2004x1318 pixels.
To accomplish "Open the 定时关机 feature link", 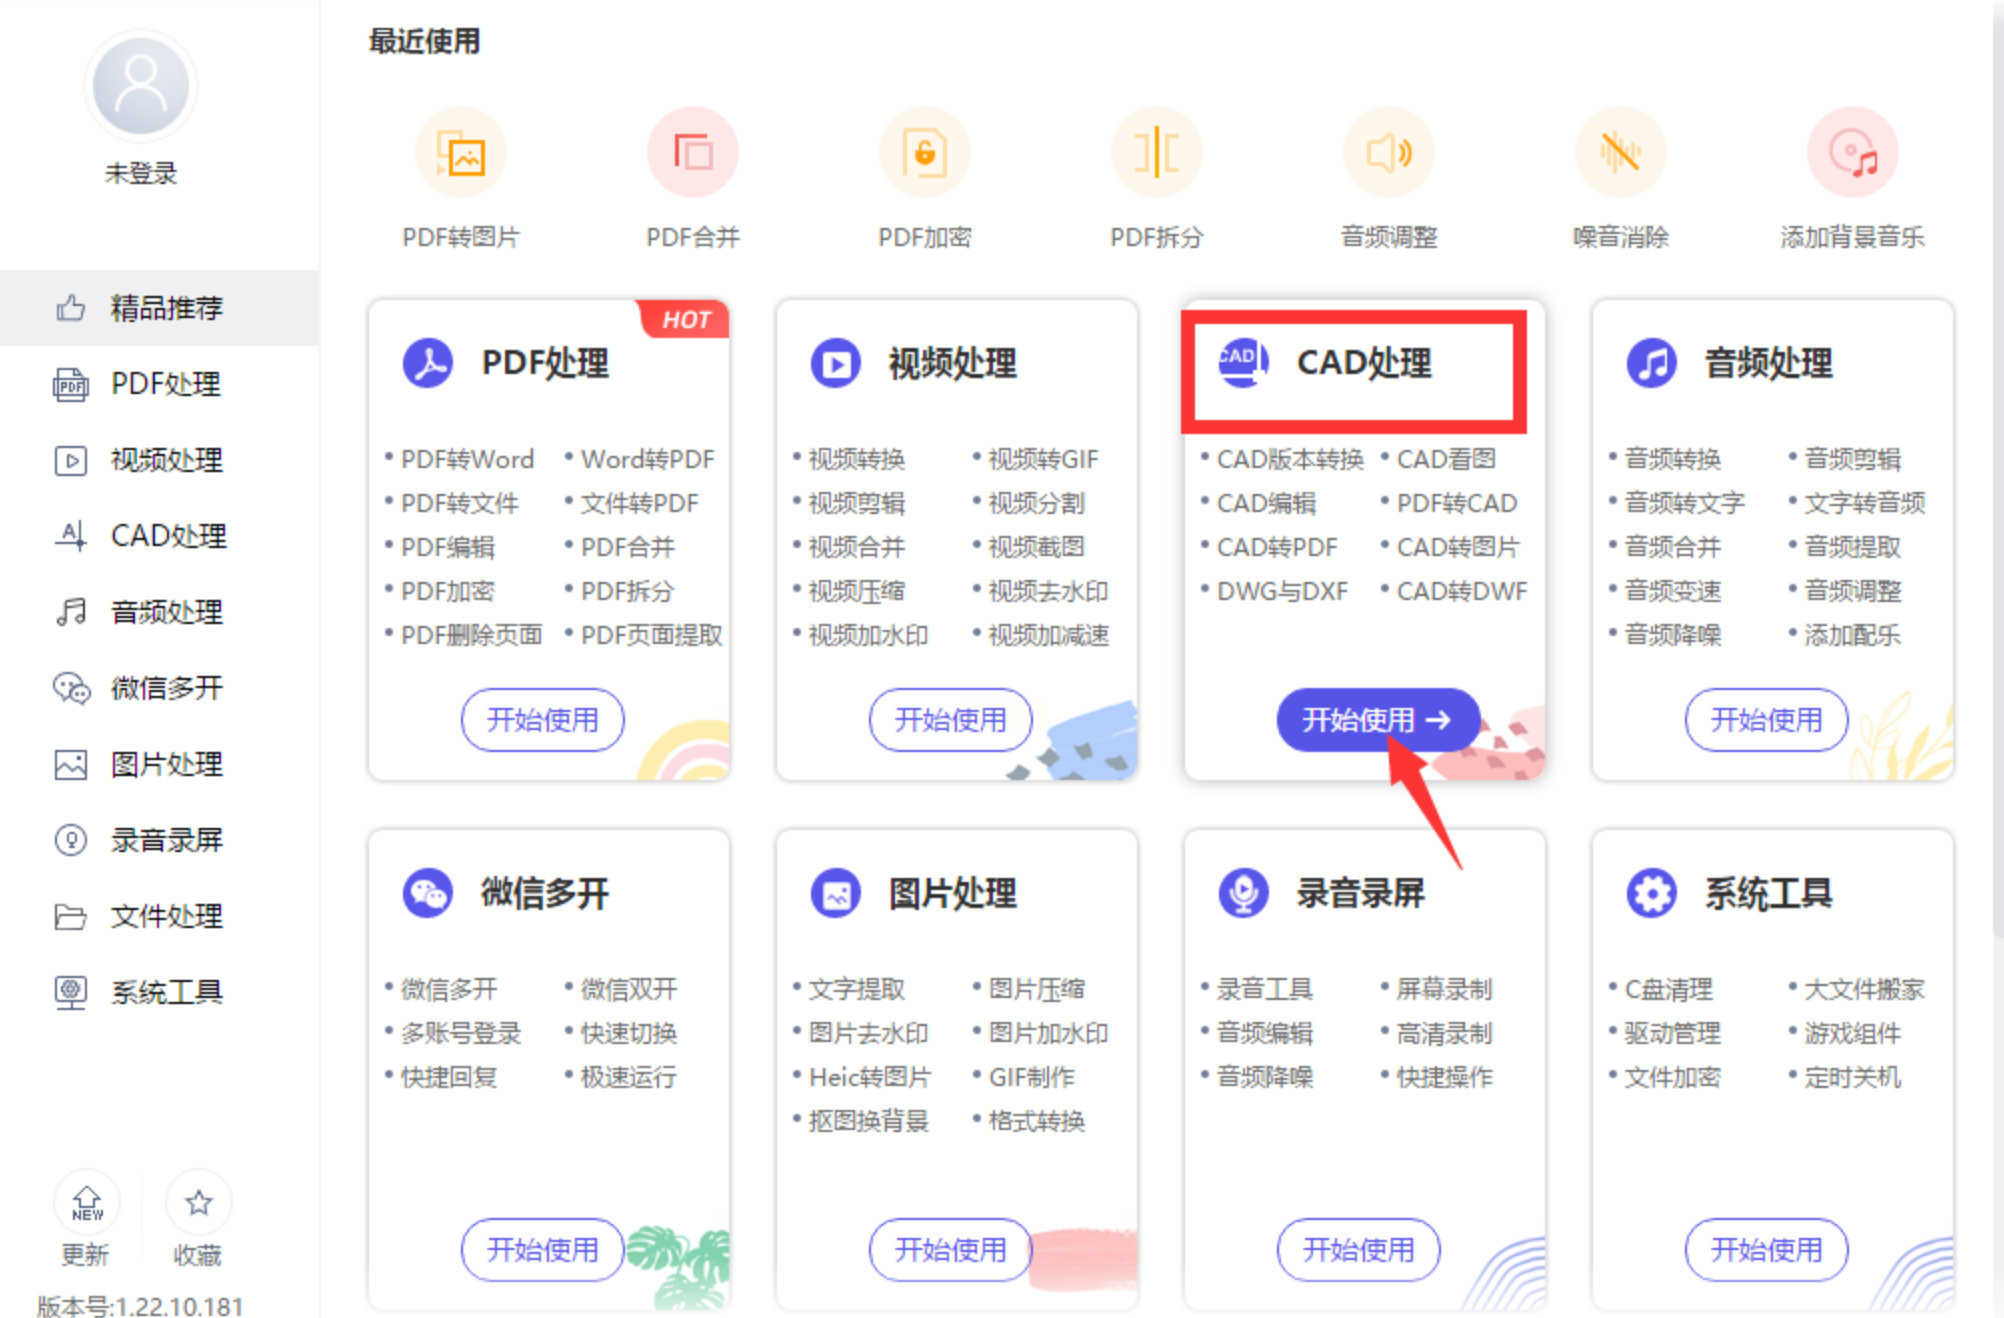I will click(x=1852, y=1077).
